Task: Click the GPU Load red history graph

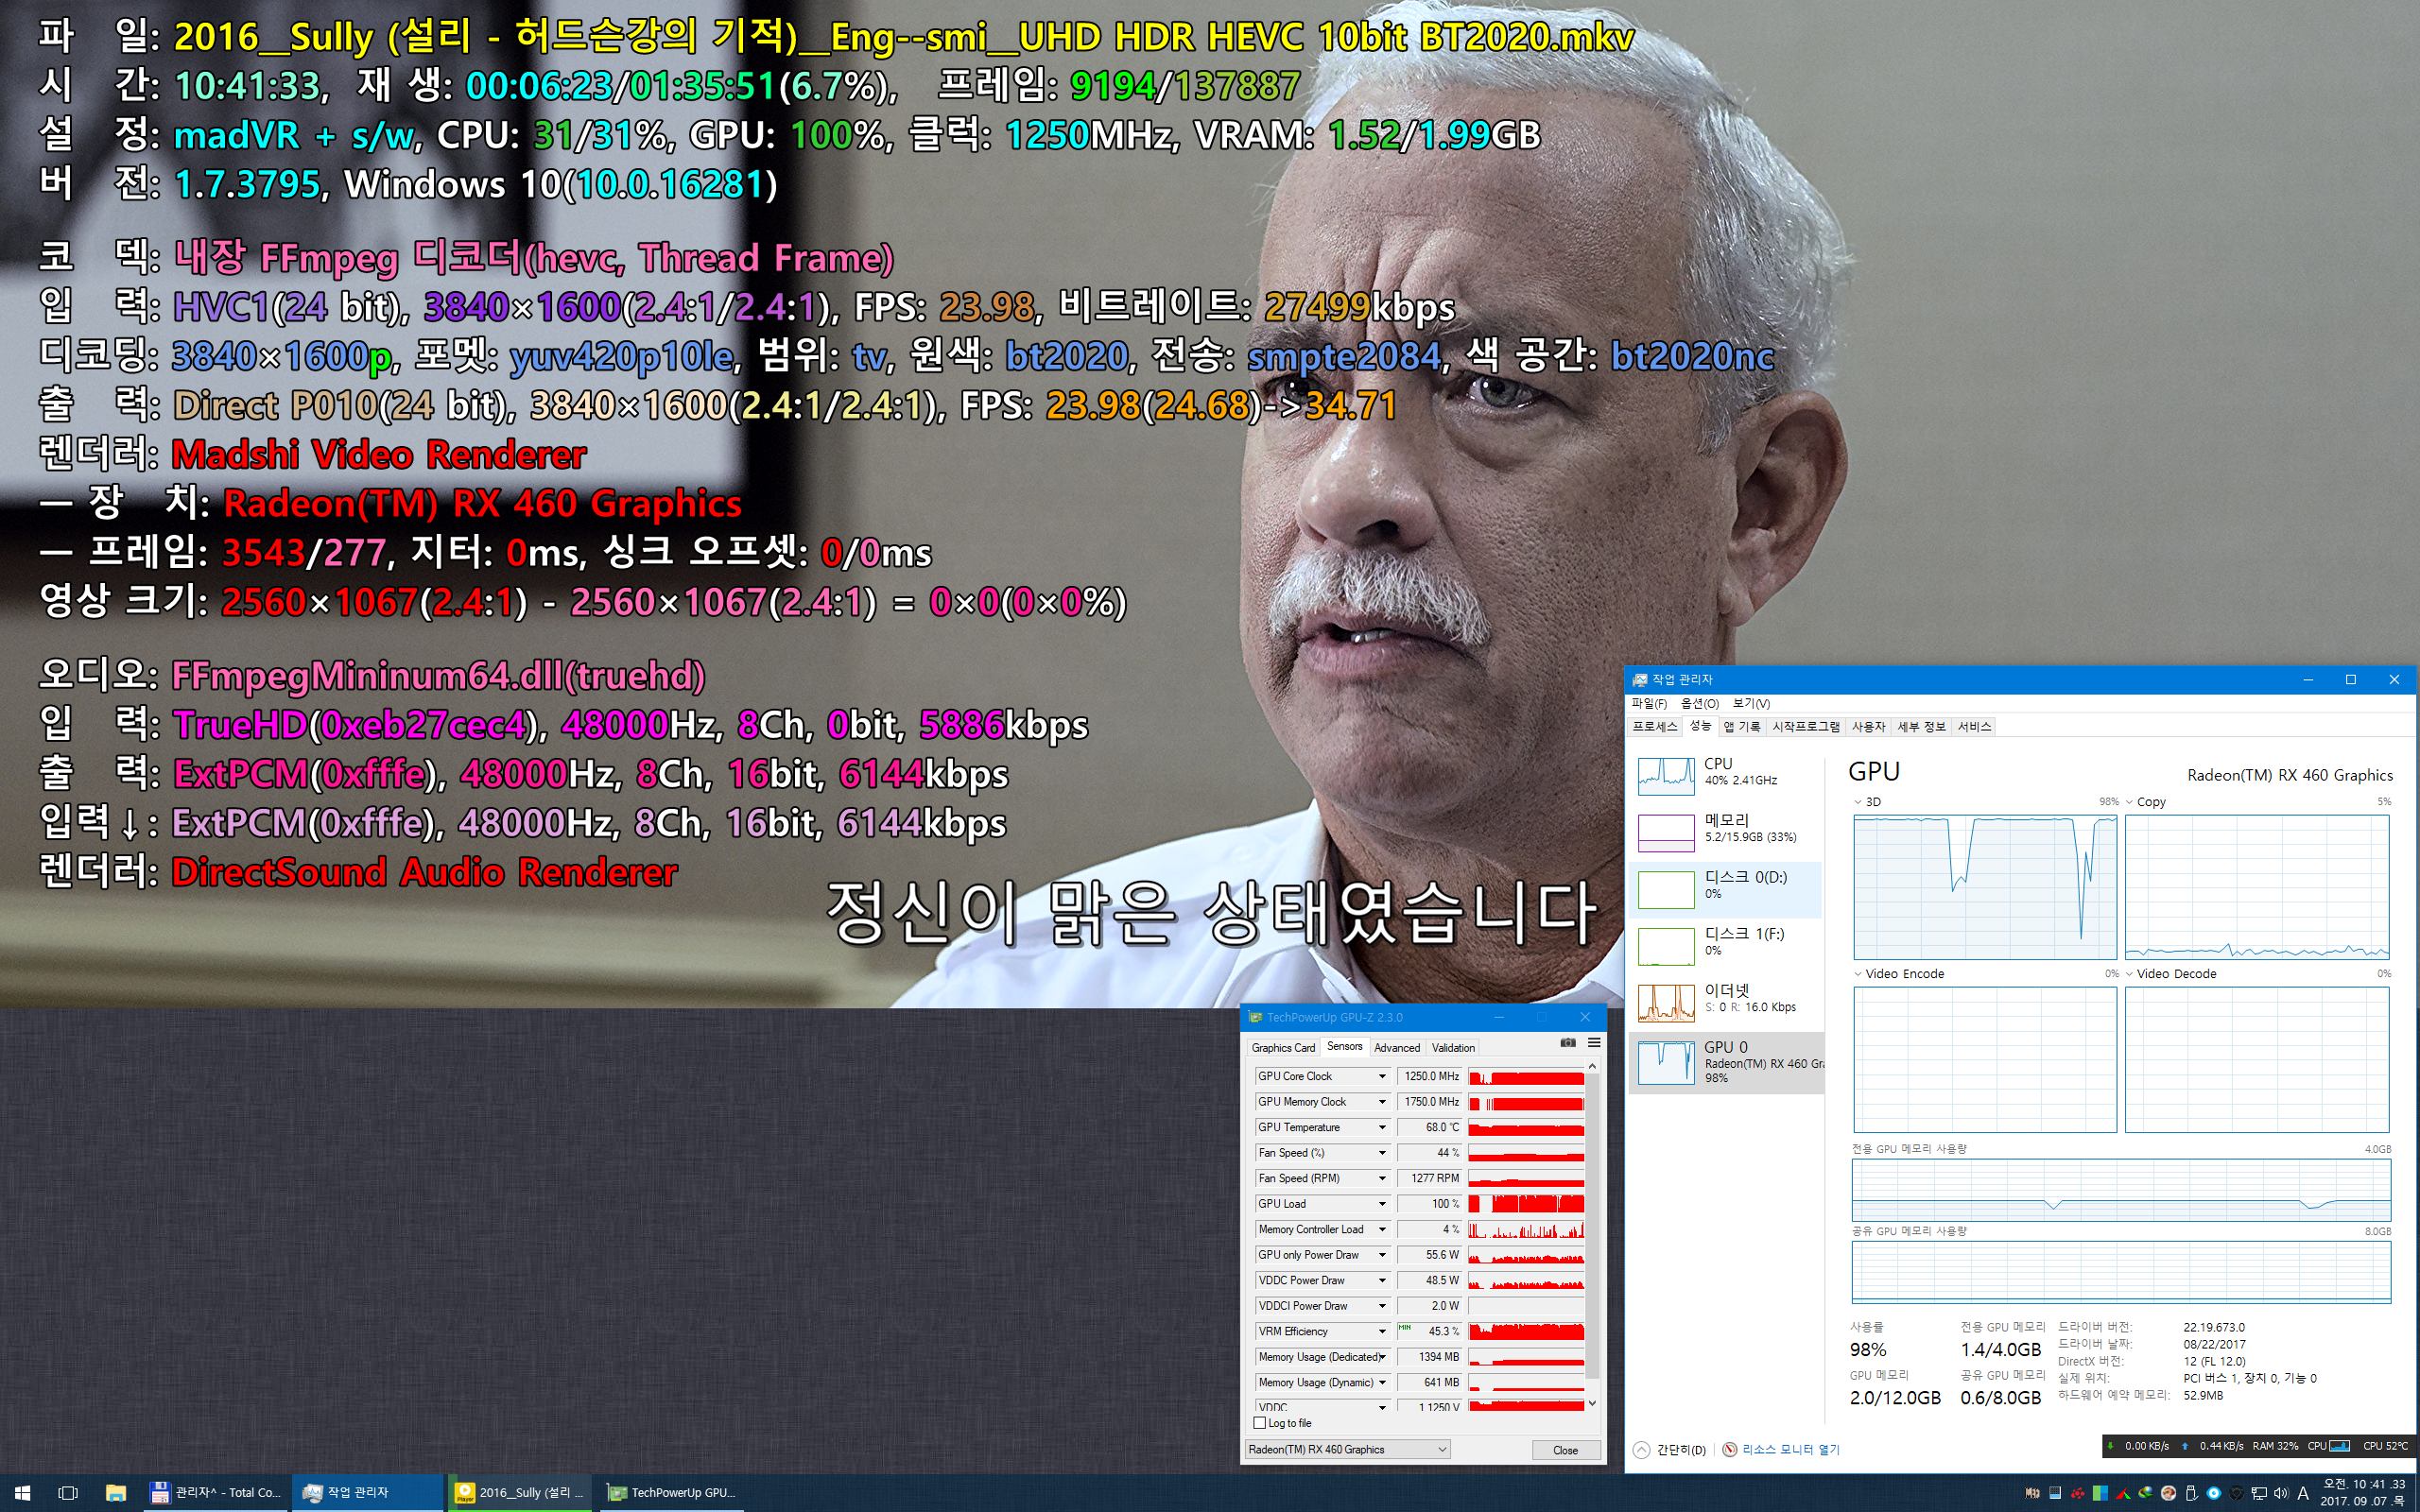Action: pos(1526,1204)
